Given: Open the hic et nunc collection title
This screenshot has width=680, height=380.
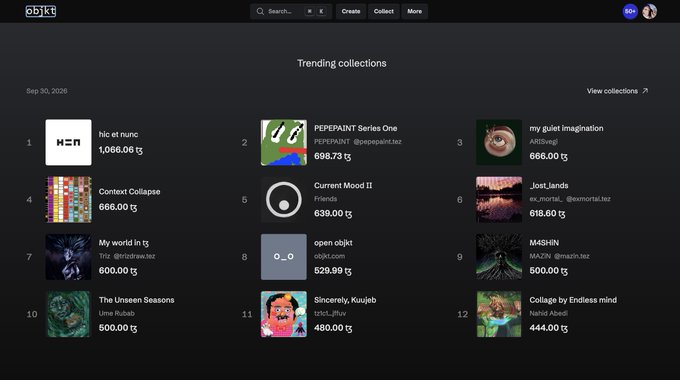Looking at the screenshot, I should [118, 134].
